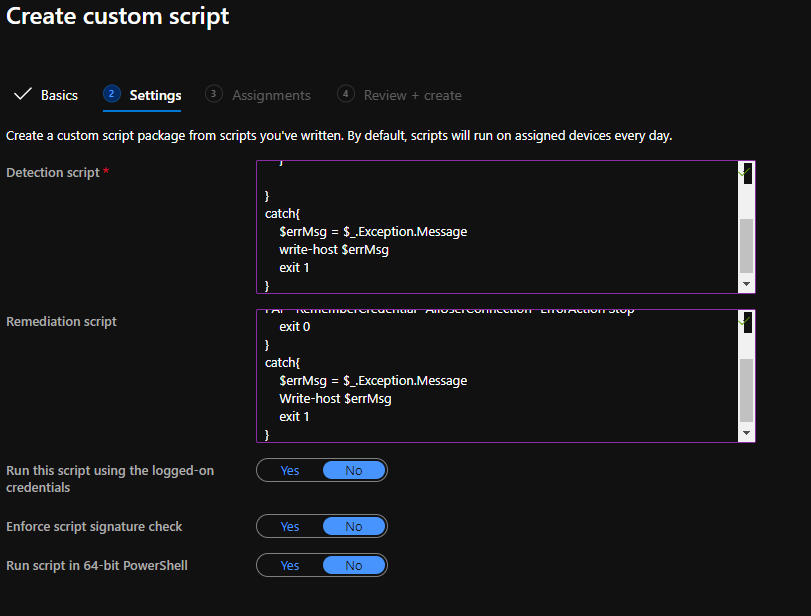Set script signature check to No
The image size is (811, 616).
[354, 526]
